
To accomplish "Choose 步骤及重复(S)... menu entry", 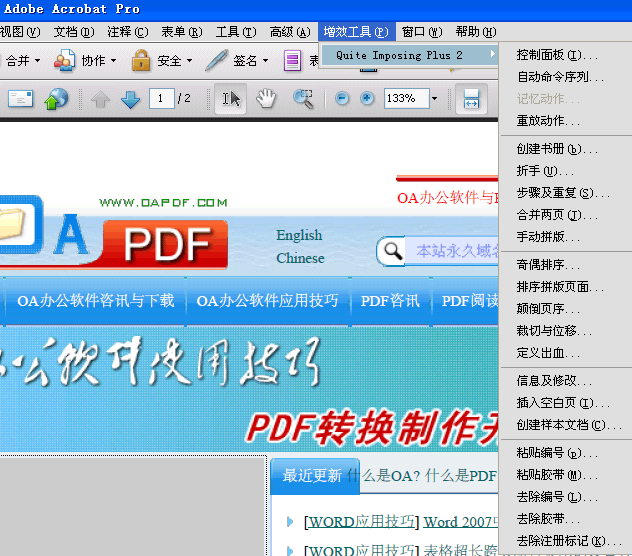I will [566, 193].
